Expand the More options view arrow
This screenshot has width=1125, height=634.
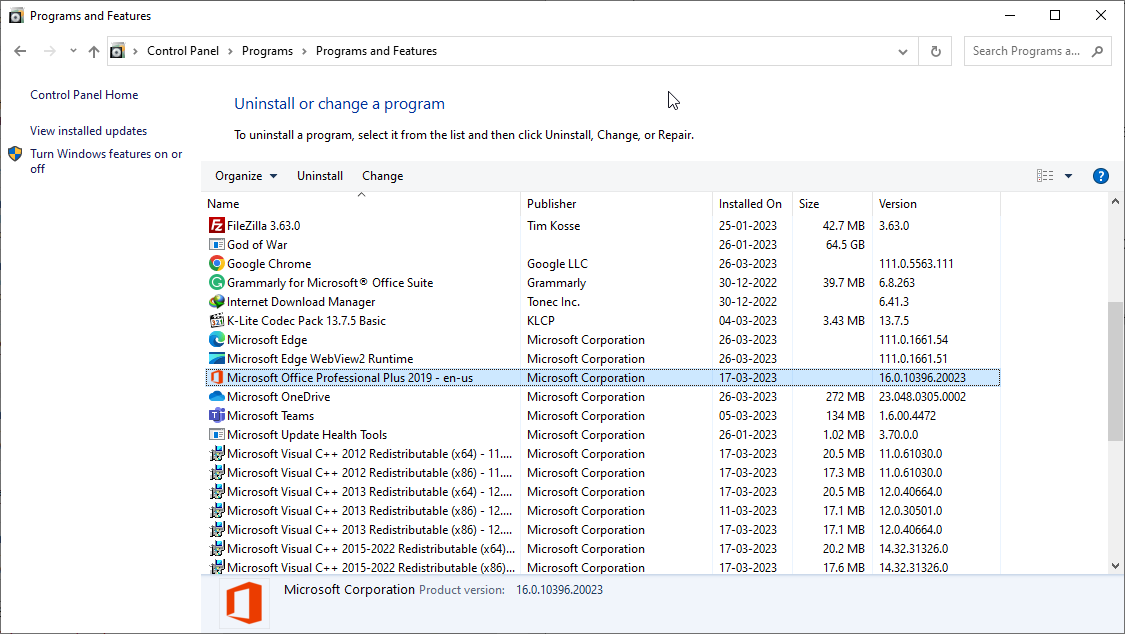click(x=1068, y=176)
